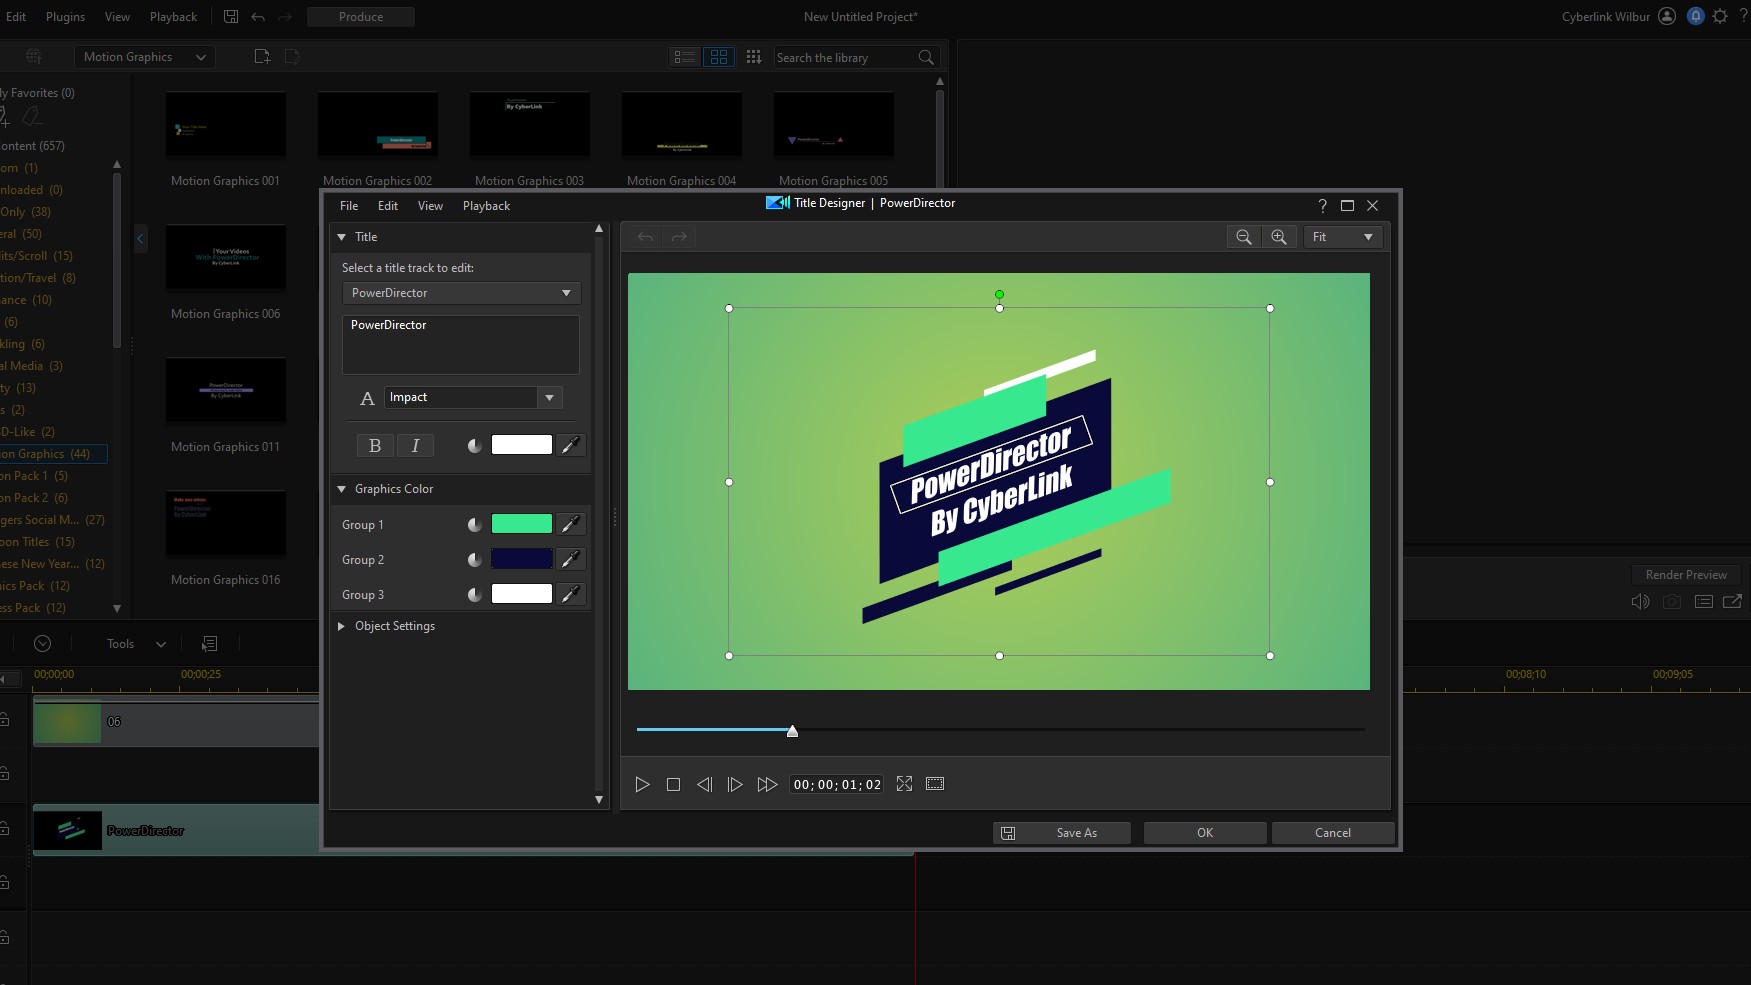Open the eyedropper for Group 2 color
The height and width of the screenshot is (985, 1751).
point(571,559)
